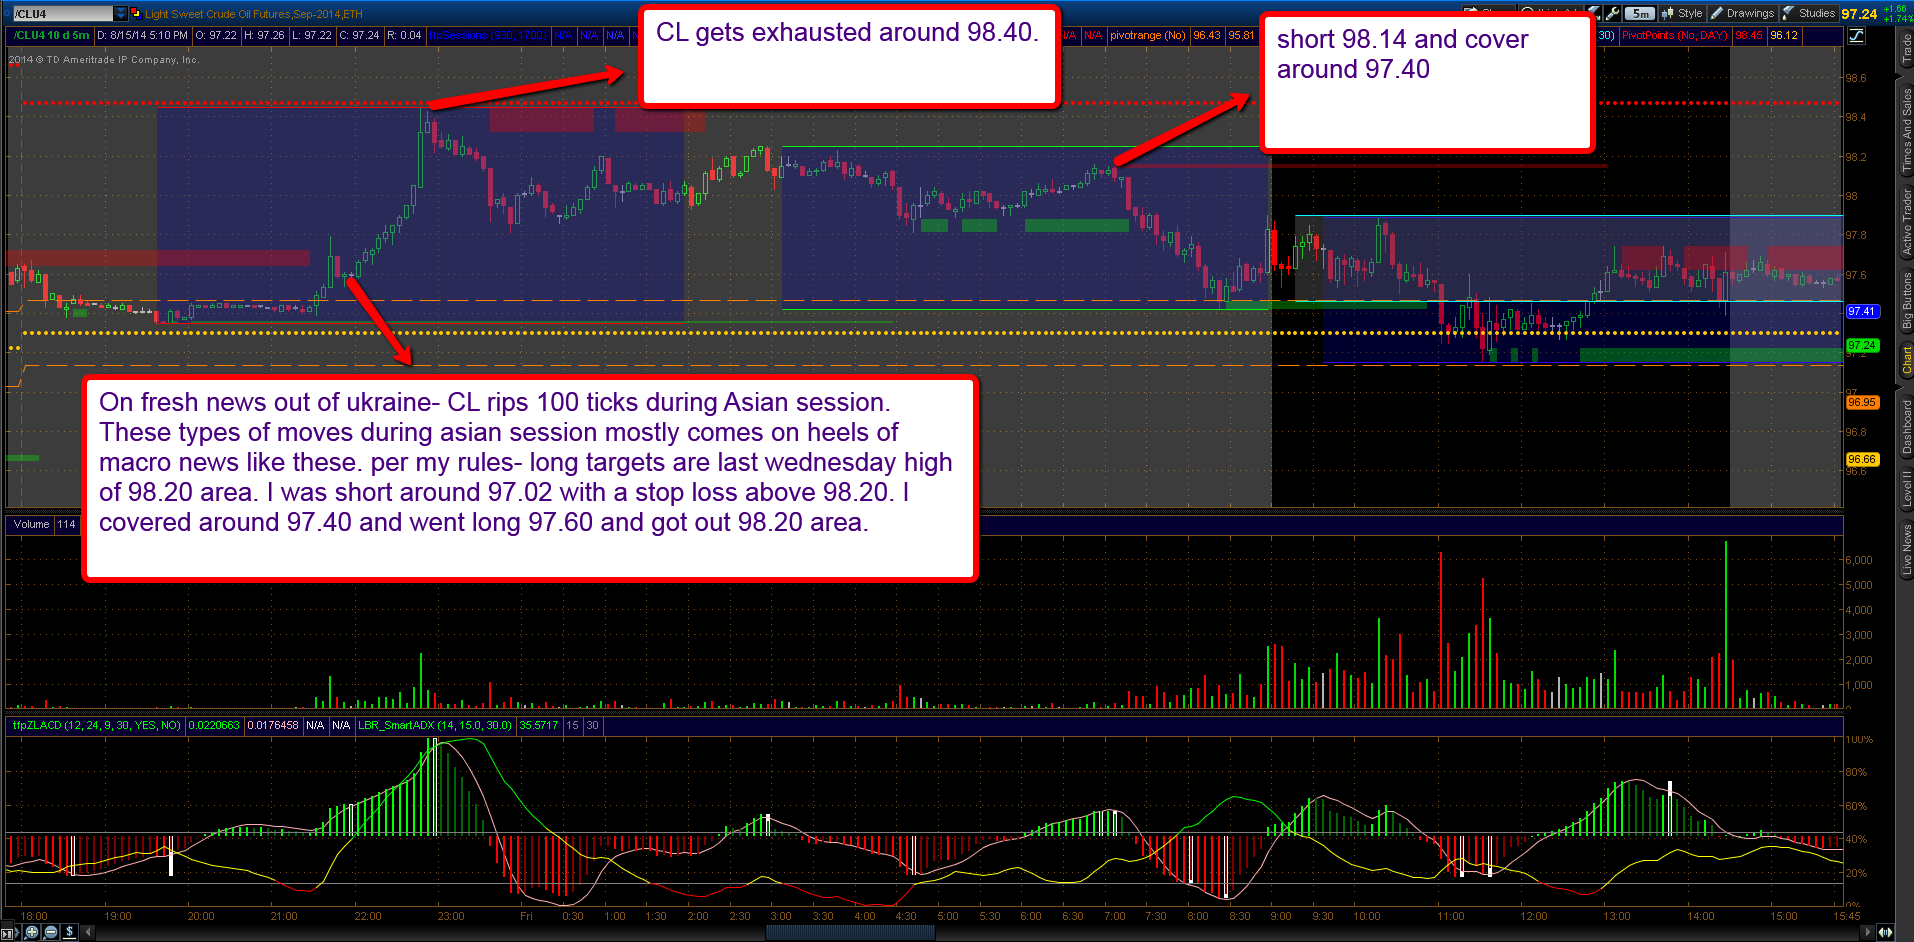The width and height of the screenshot is (1914, 942).
Task: Open the Studies menu
Action: [1809, 14]
